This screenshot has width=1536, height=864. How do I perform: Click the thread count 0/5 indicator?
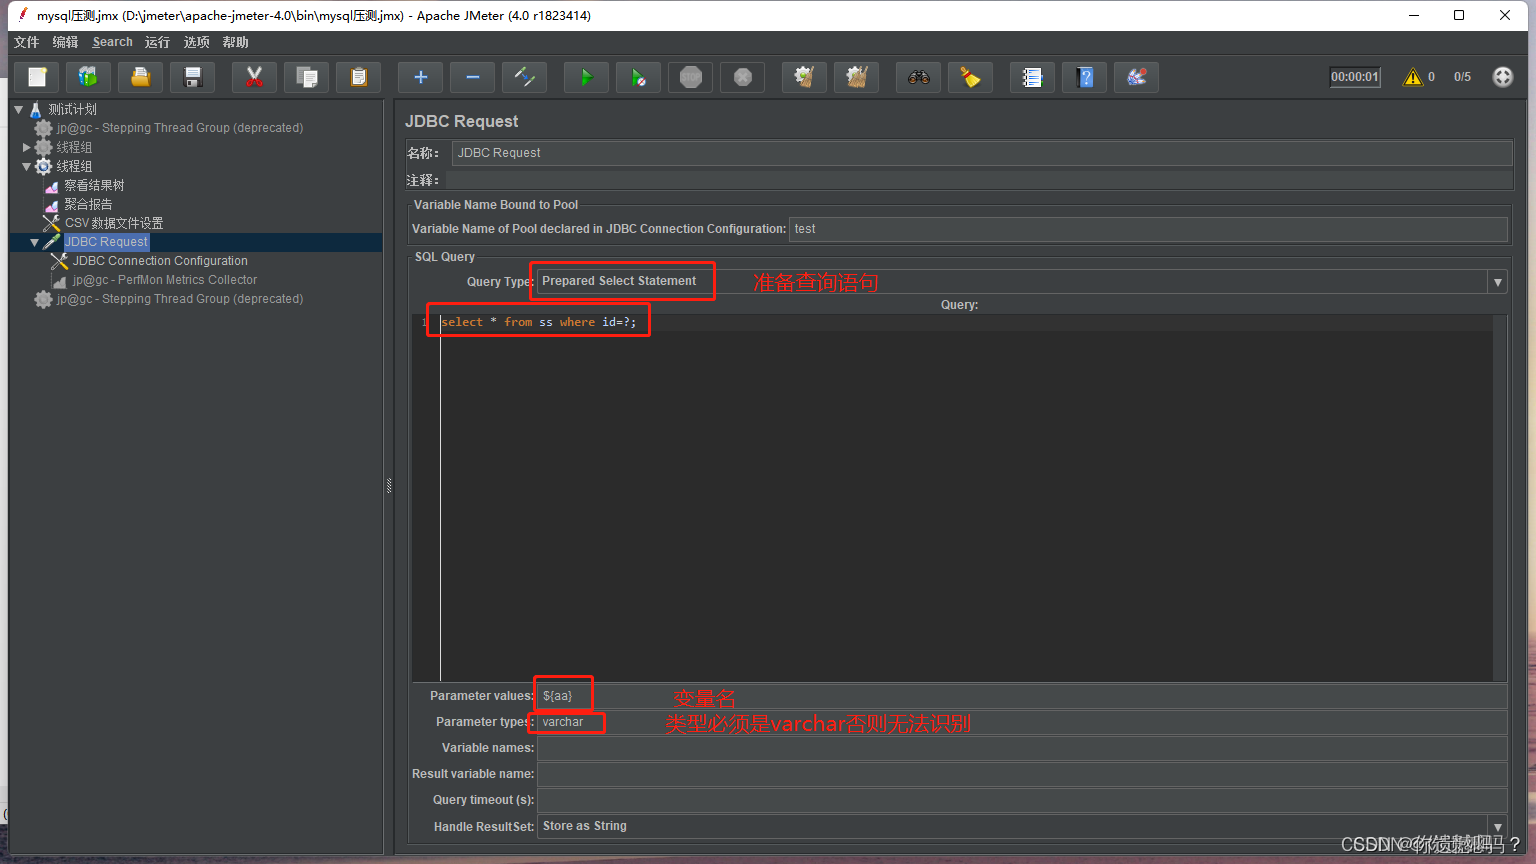coord(1462,77)
